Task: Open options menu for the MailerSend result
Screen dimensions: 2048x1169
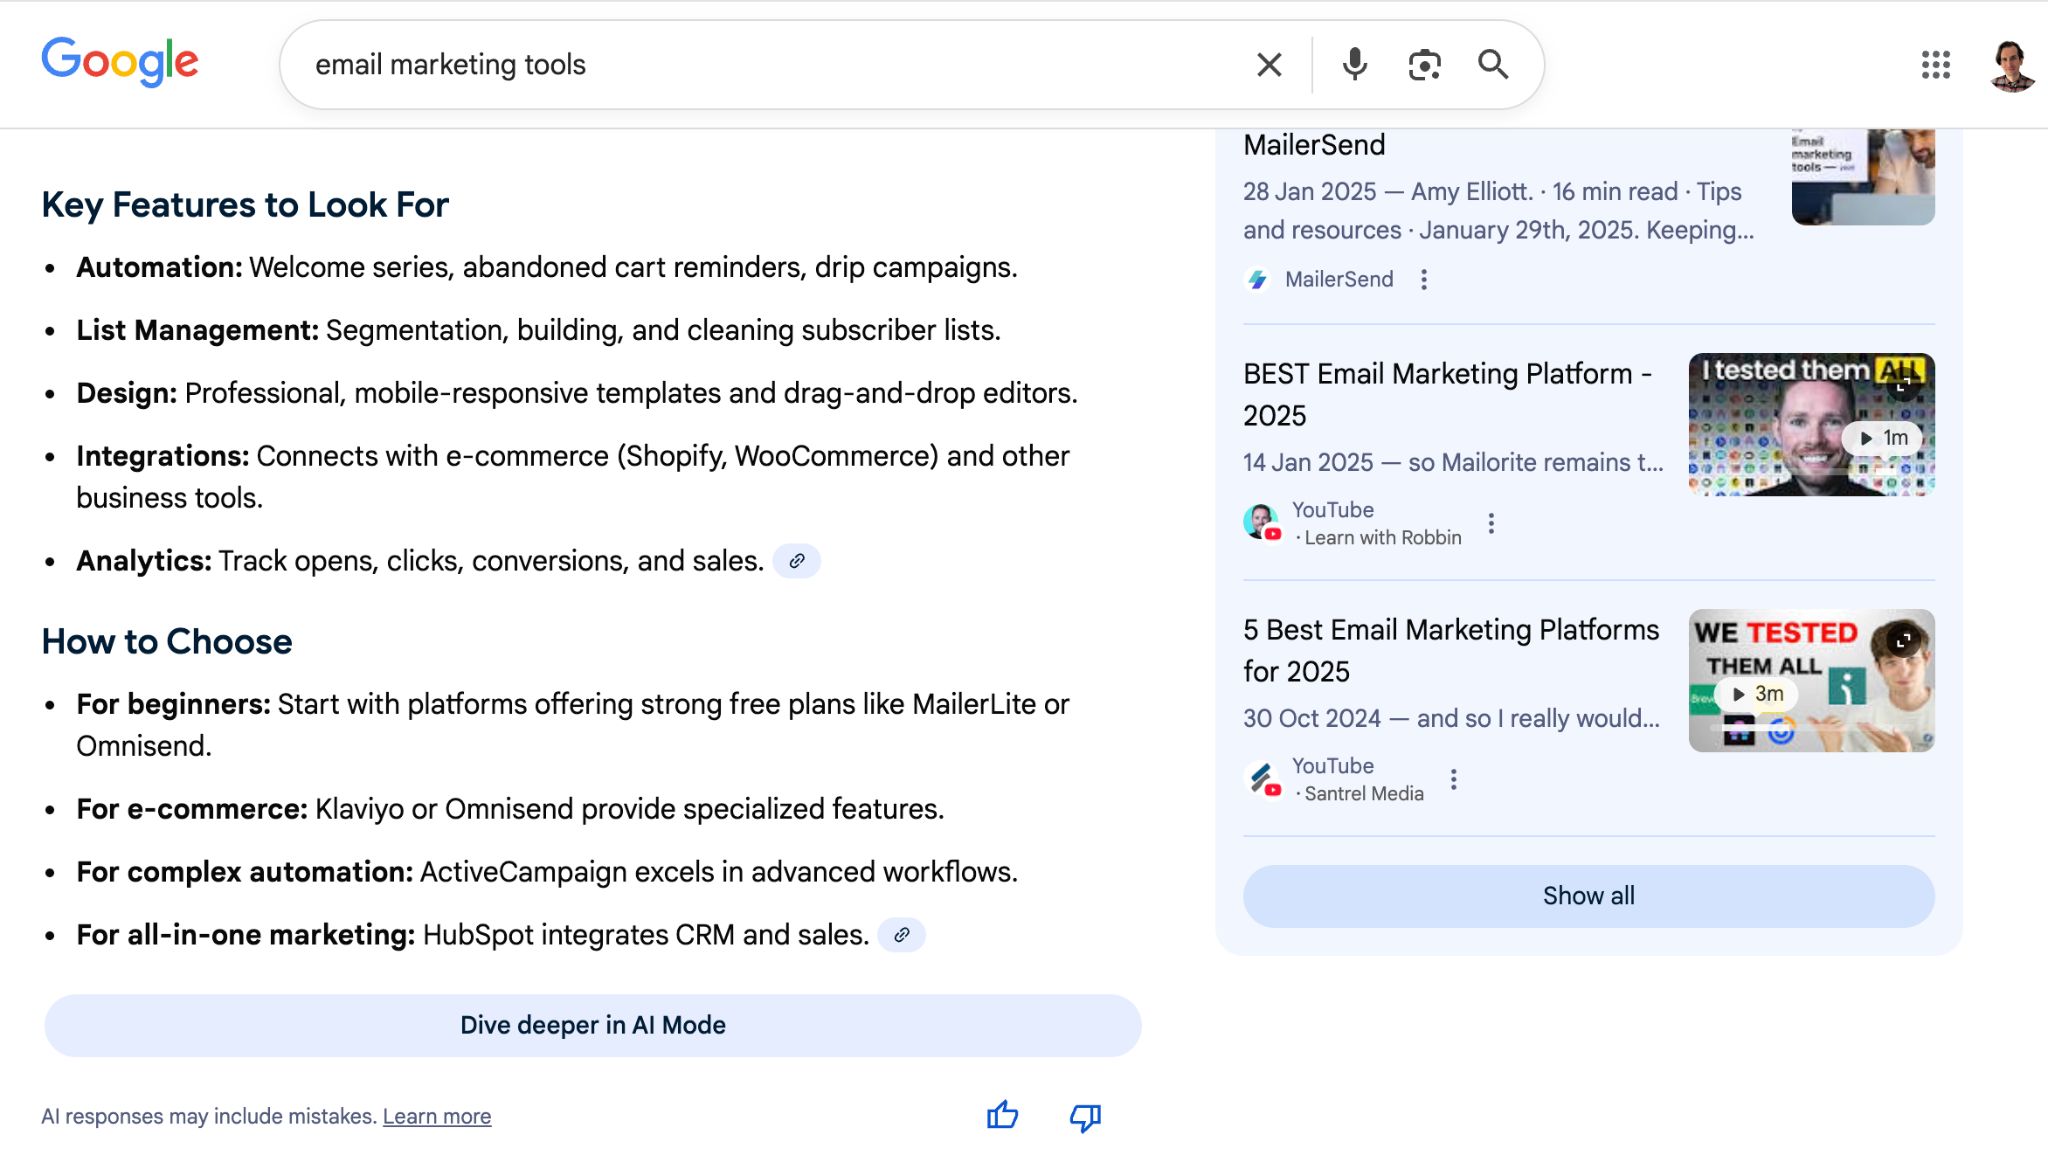Action: [1424, 280]
